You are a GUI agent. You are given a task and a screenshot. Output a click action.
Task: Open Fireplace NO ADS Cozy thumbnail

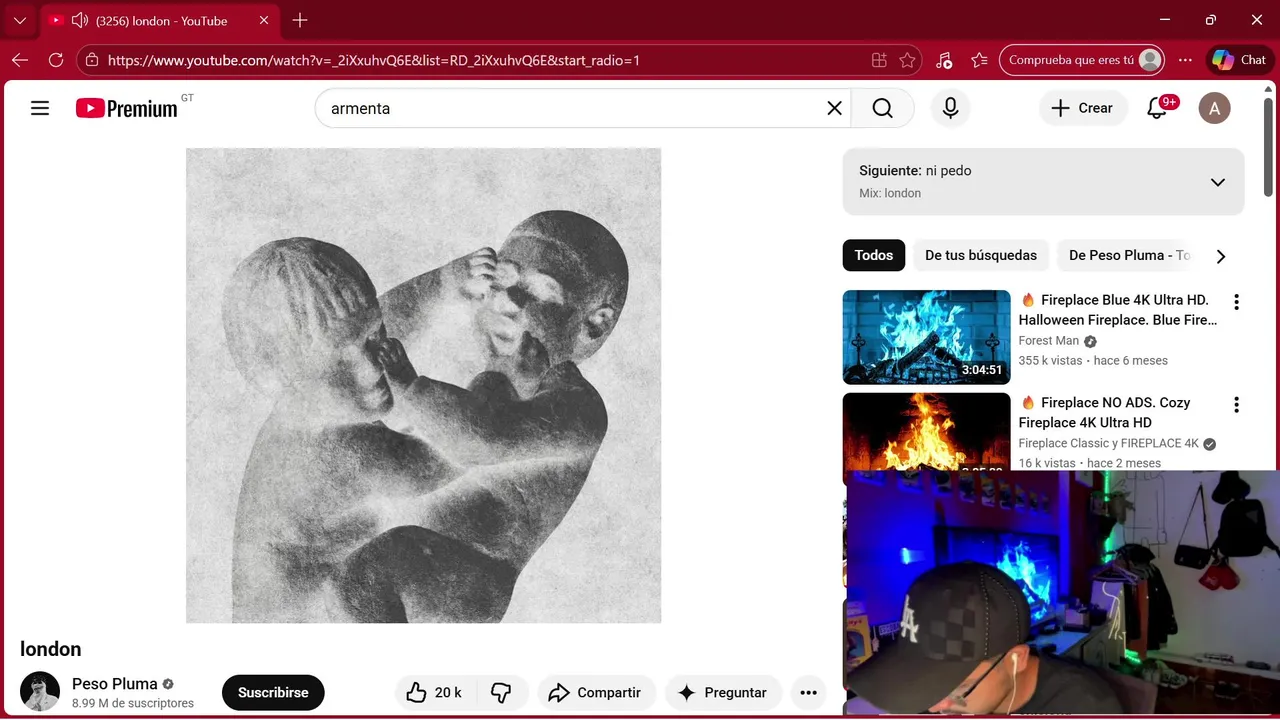(x=926, y=431)
